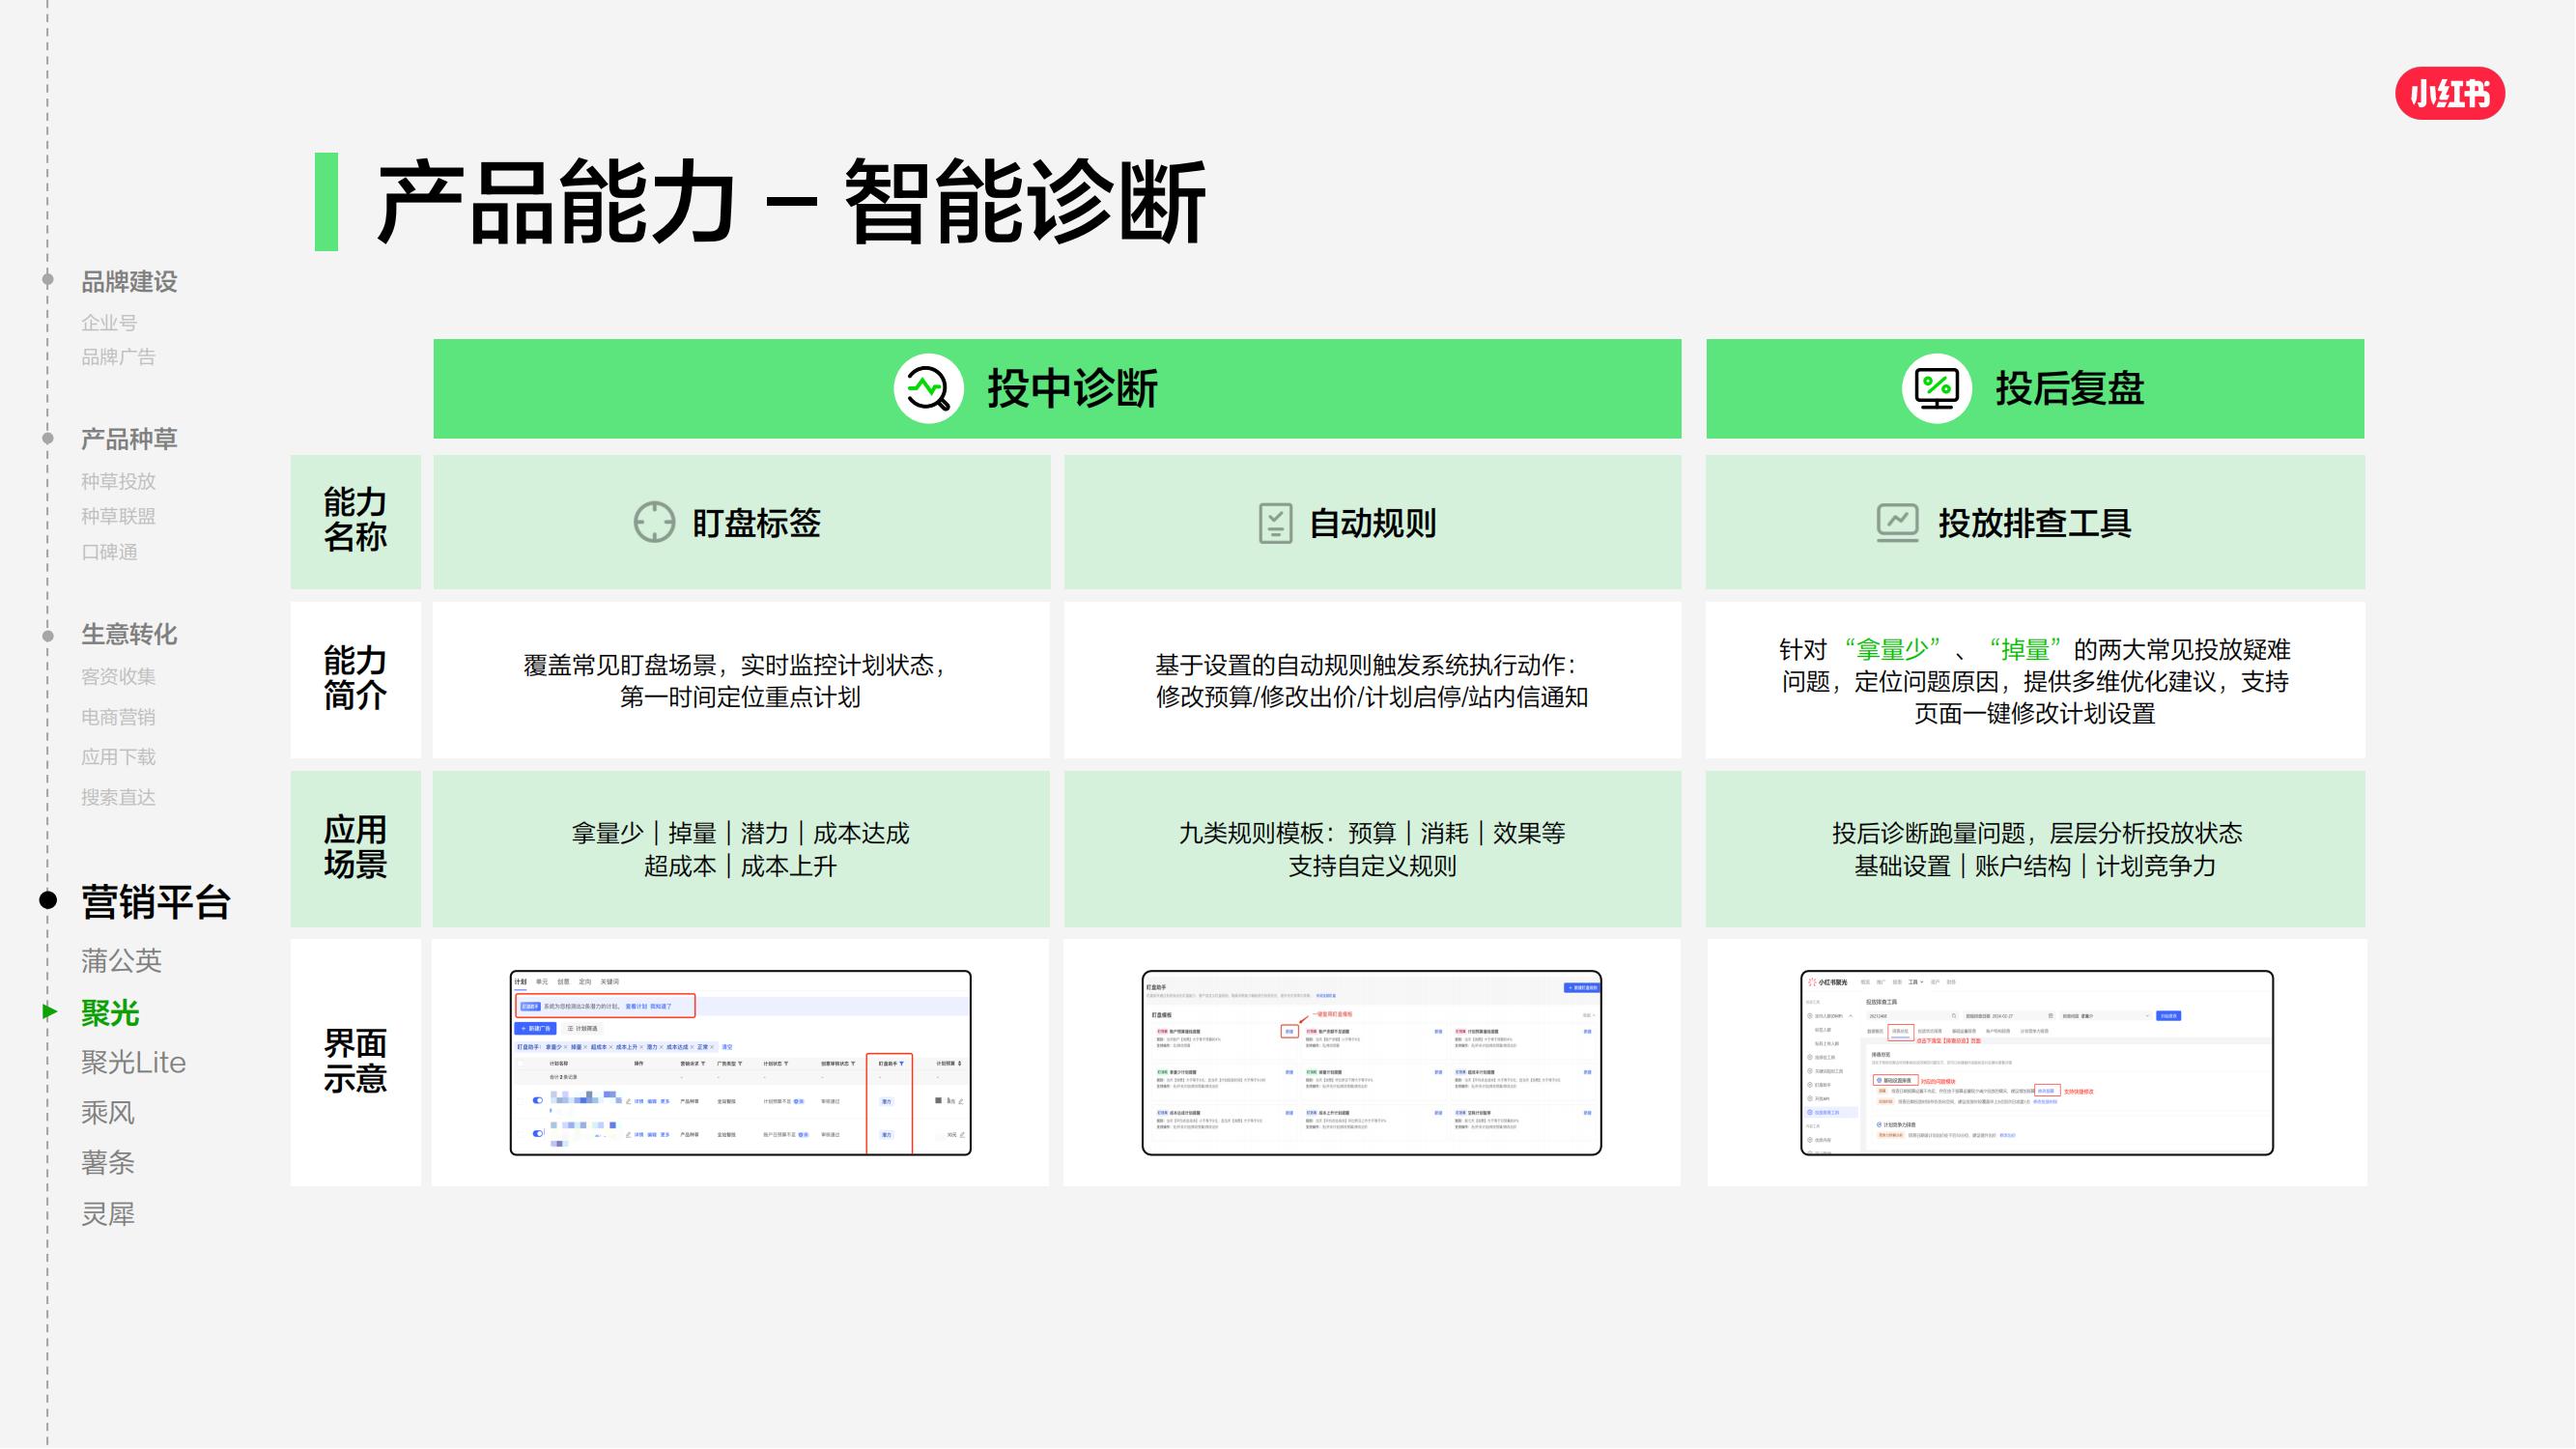Click the 自动规则 capability name
The width and height of the screenshot is (2576, 1449).
1372,523
